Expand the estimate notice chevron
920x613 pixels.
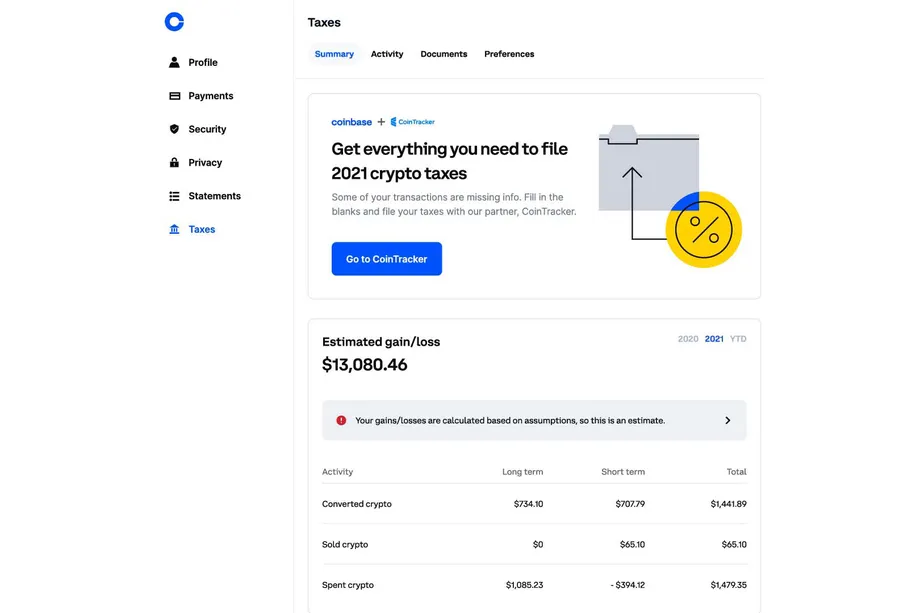coord(728,420)
